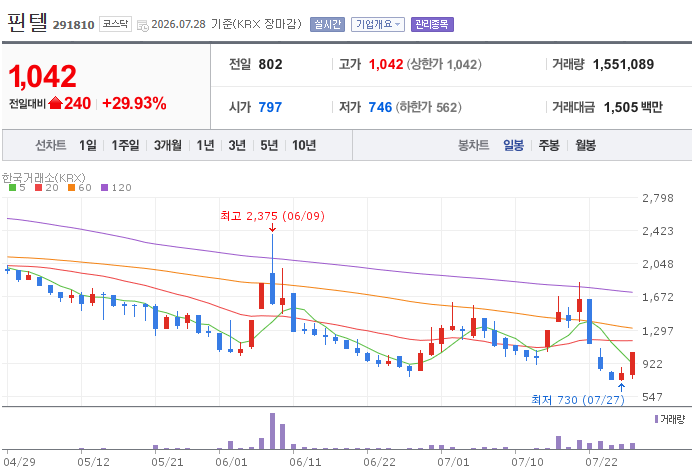Screen dimensions: 692x473
Task: Click the tallest volume bar in the volume chart
Action: 272,431
